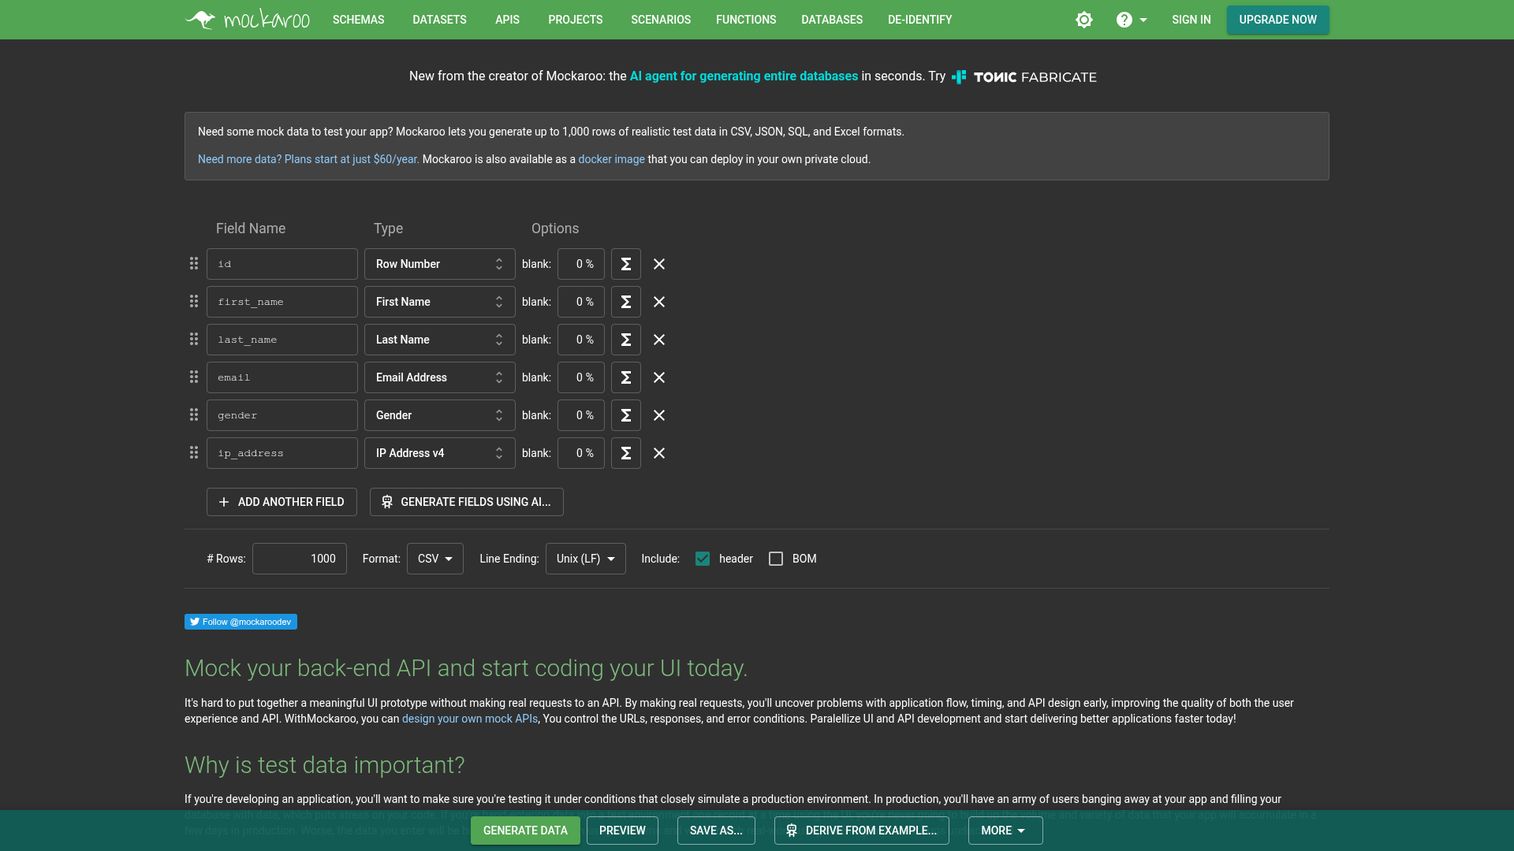Navigate to DE-IDENTIFY
Image resolution: width=1514 pixels, height=851 pixels.
920,20
